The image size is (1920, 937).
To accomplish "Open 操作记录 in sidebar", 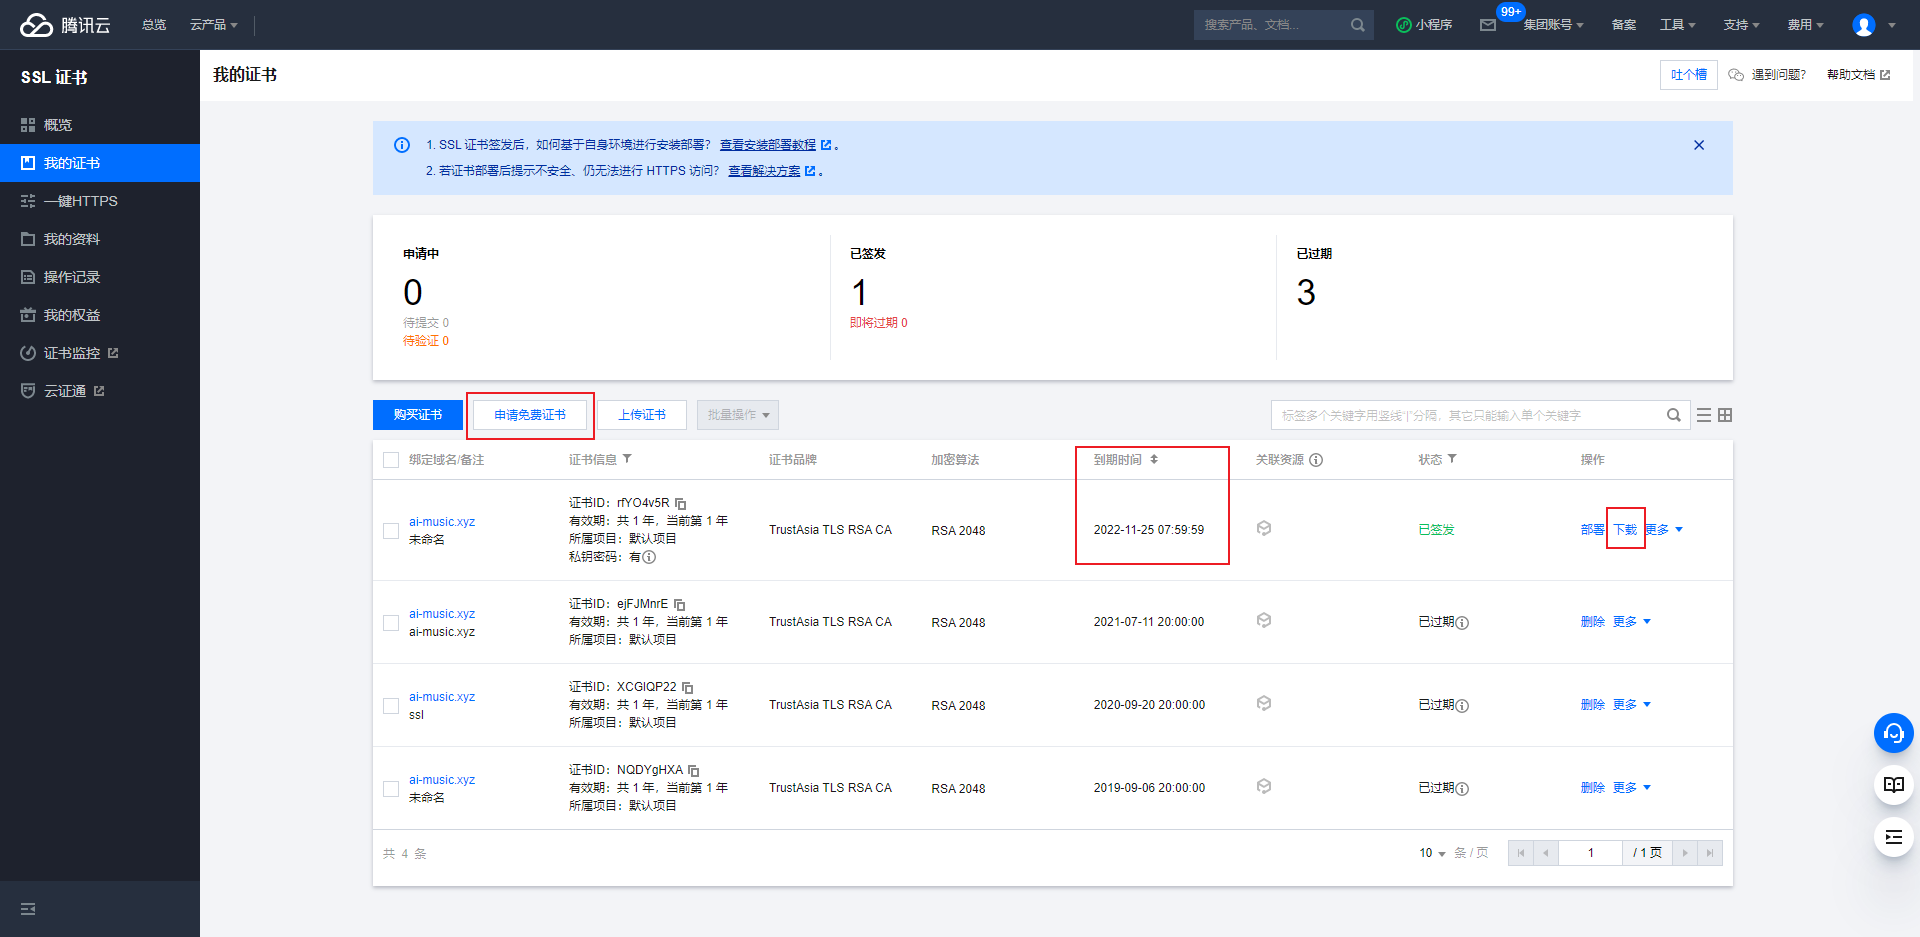I will pos(100,277).
